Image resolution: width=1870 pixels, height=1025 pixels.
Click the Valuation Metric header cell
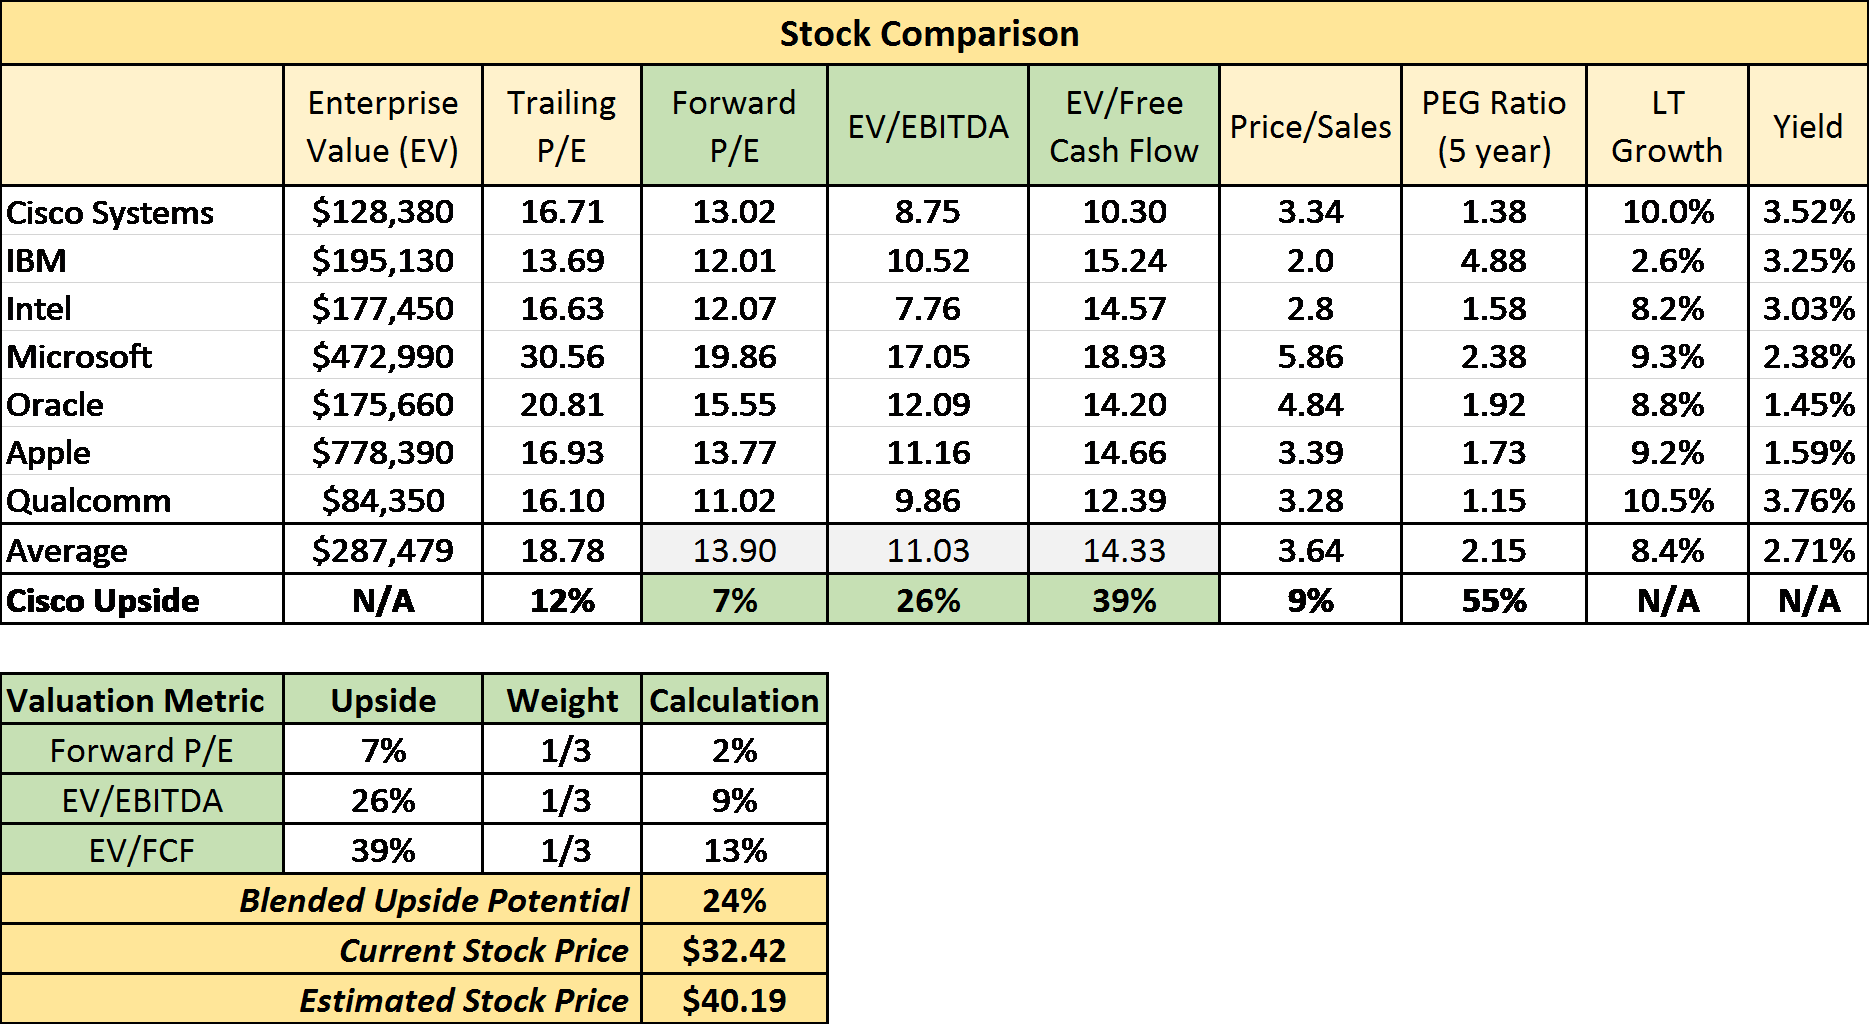pyautogui.click(x=142, y=700)
